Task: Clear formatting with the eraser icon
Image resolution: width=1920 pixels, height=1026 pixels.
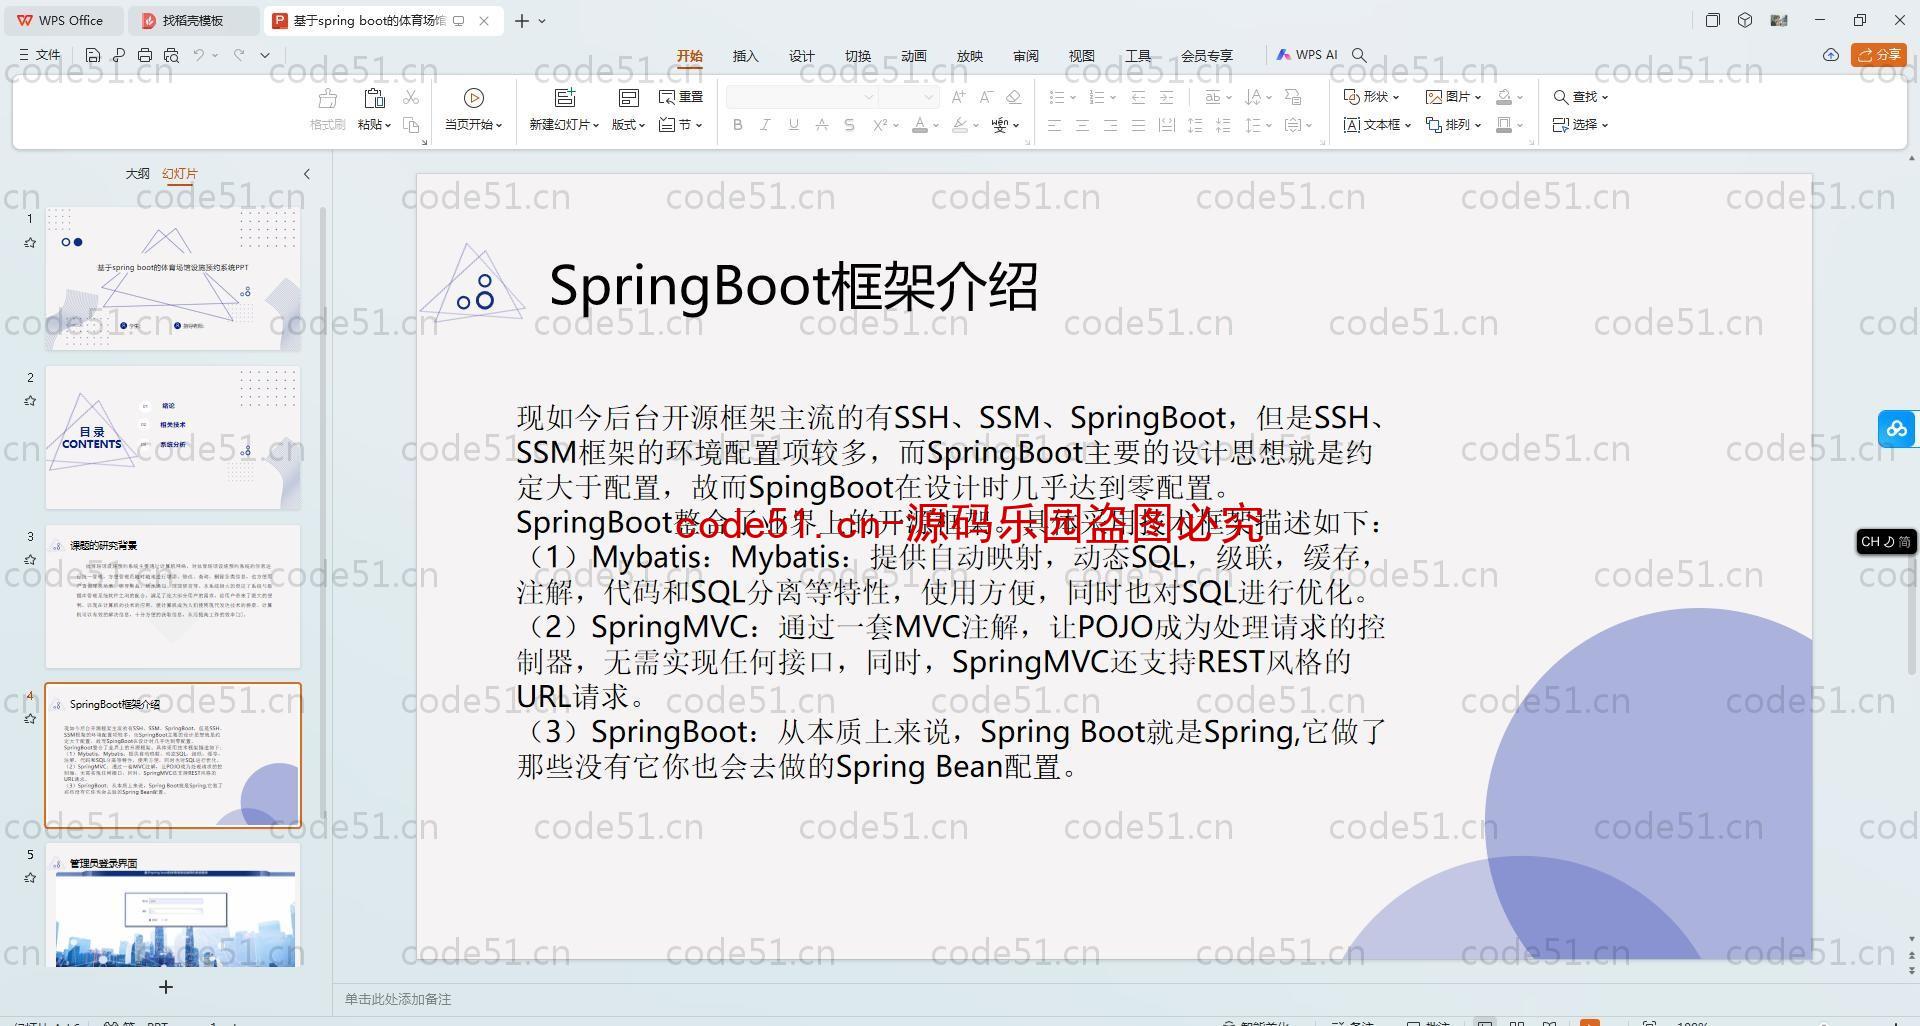Action: pyautogui.click(x=1013, y=97)
